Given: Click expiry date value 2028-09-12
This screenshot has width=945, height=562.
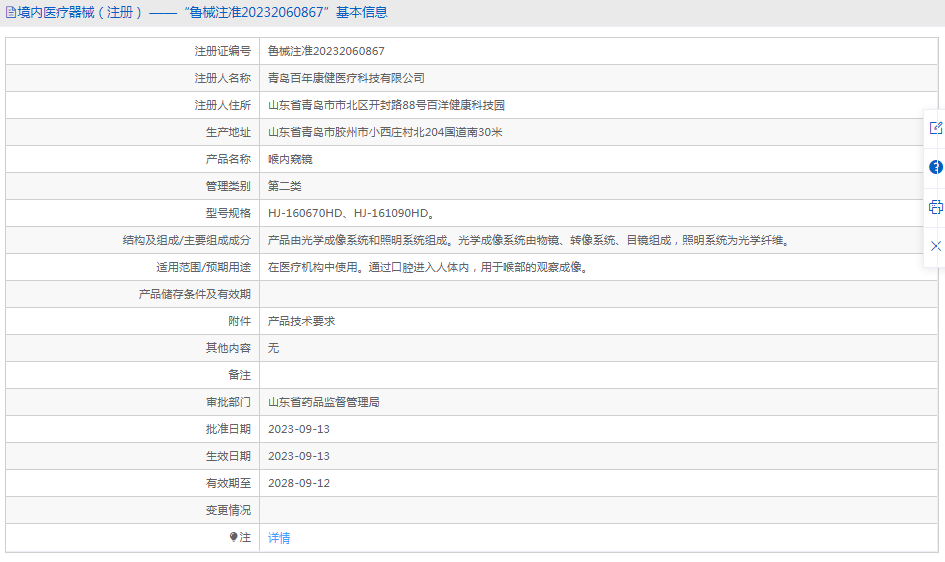Looking at the screenshot, I should coord(299,483).
